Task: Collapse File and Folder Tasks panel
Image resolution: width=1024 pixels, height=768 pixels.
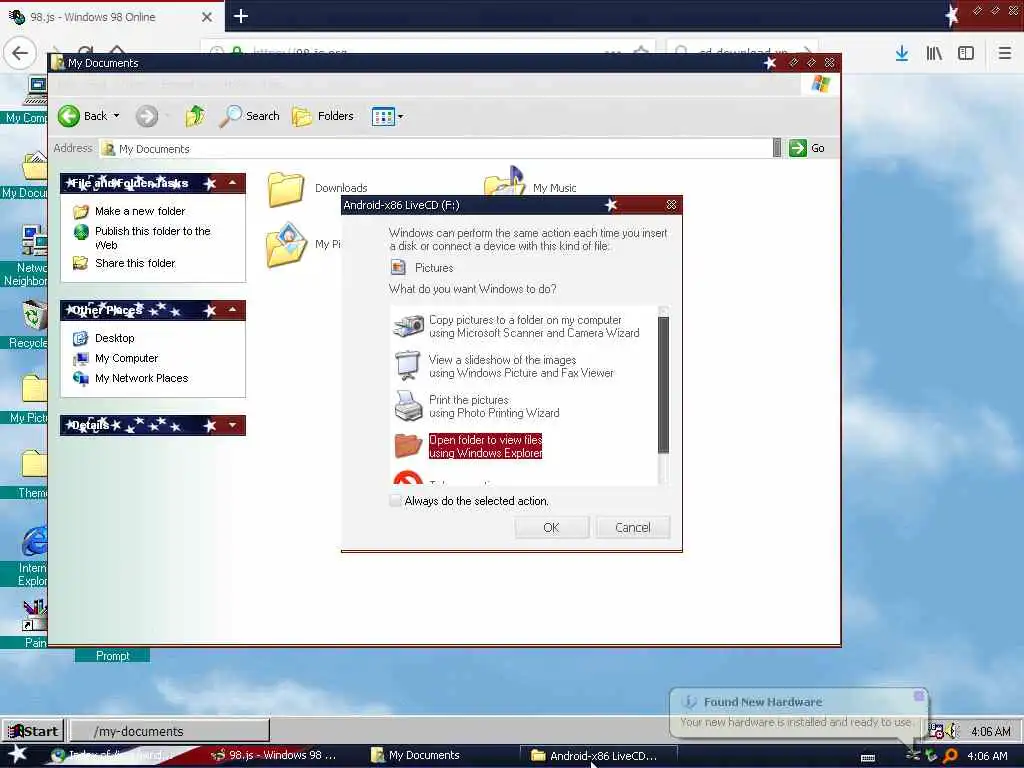Action: point(232,183)
